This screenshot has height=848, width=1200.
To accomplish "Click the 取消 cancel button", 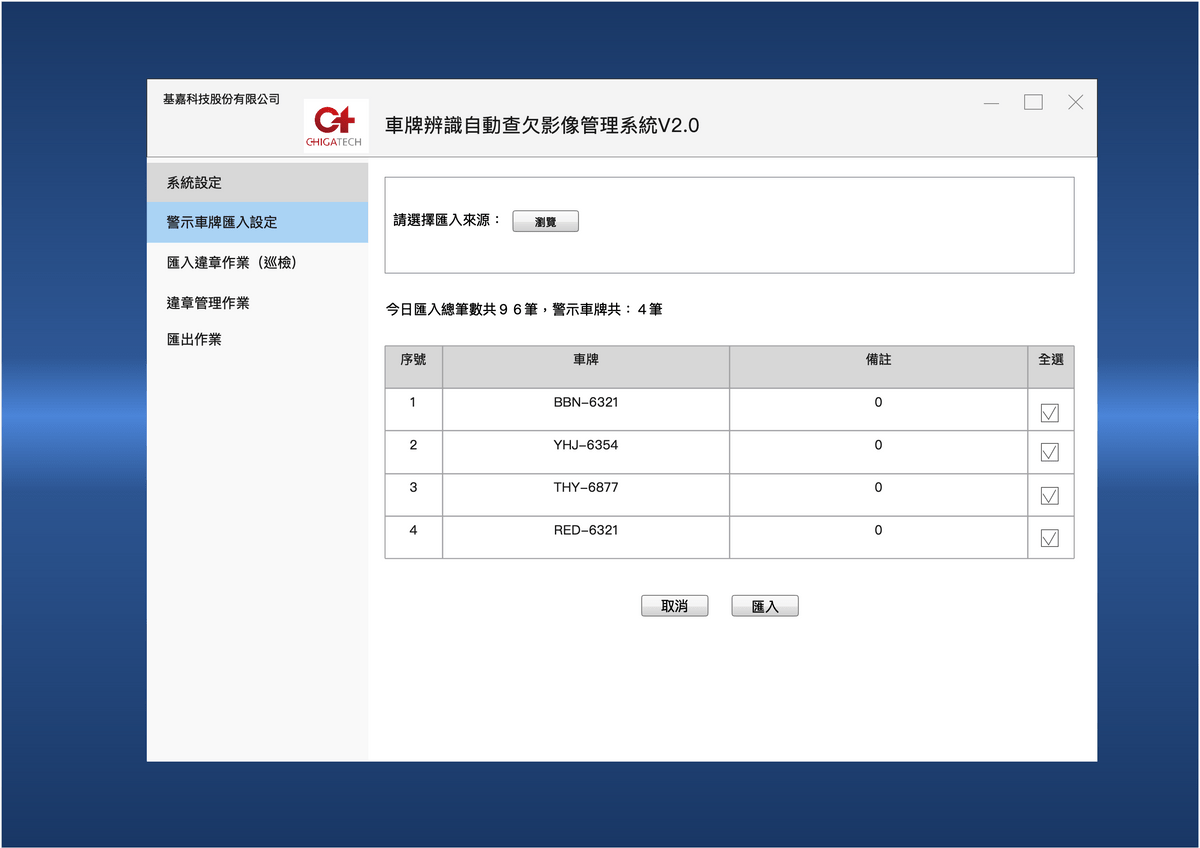I will click(674, 606).
